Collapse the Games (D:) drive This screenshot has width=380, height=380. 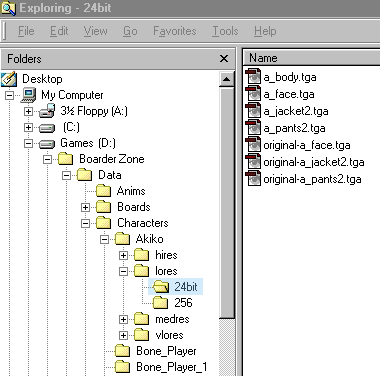[29, 143]
